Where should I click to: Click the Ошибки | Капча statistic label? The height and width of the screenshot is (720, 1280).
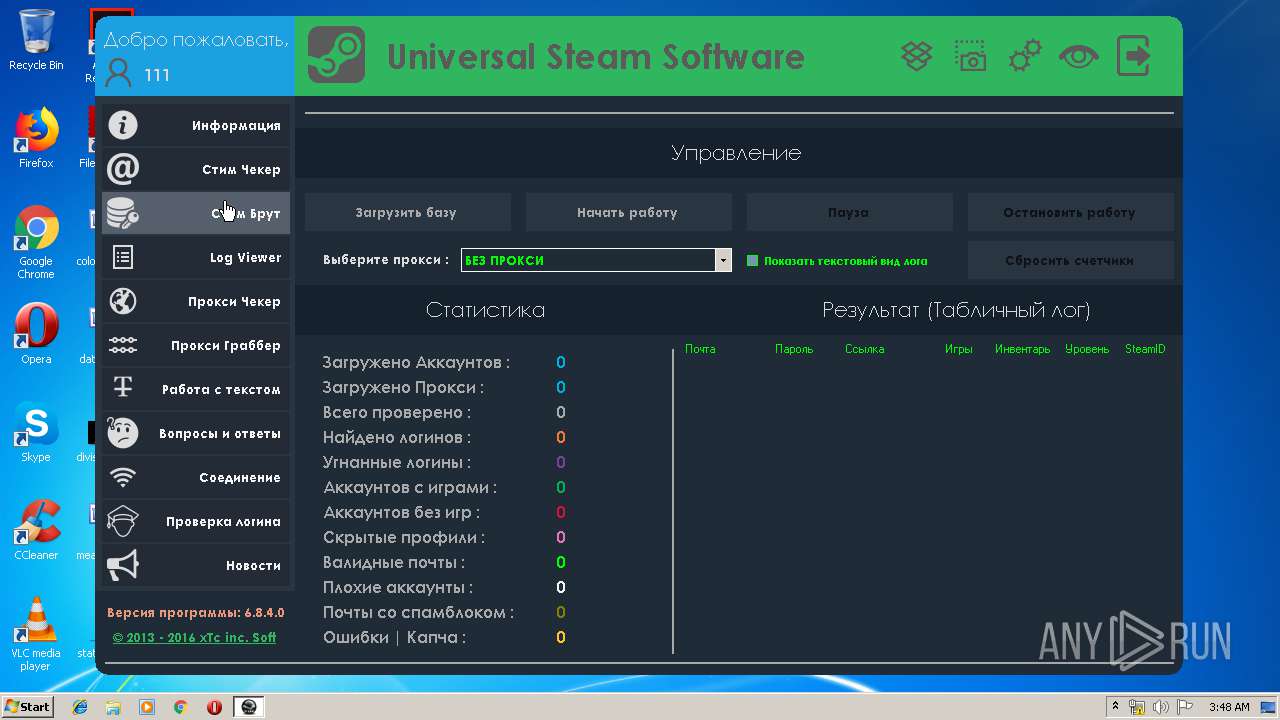click(394, 637)
